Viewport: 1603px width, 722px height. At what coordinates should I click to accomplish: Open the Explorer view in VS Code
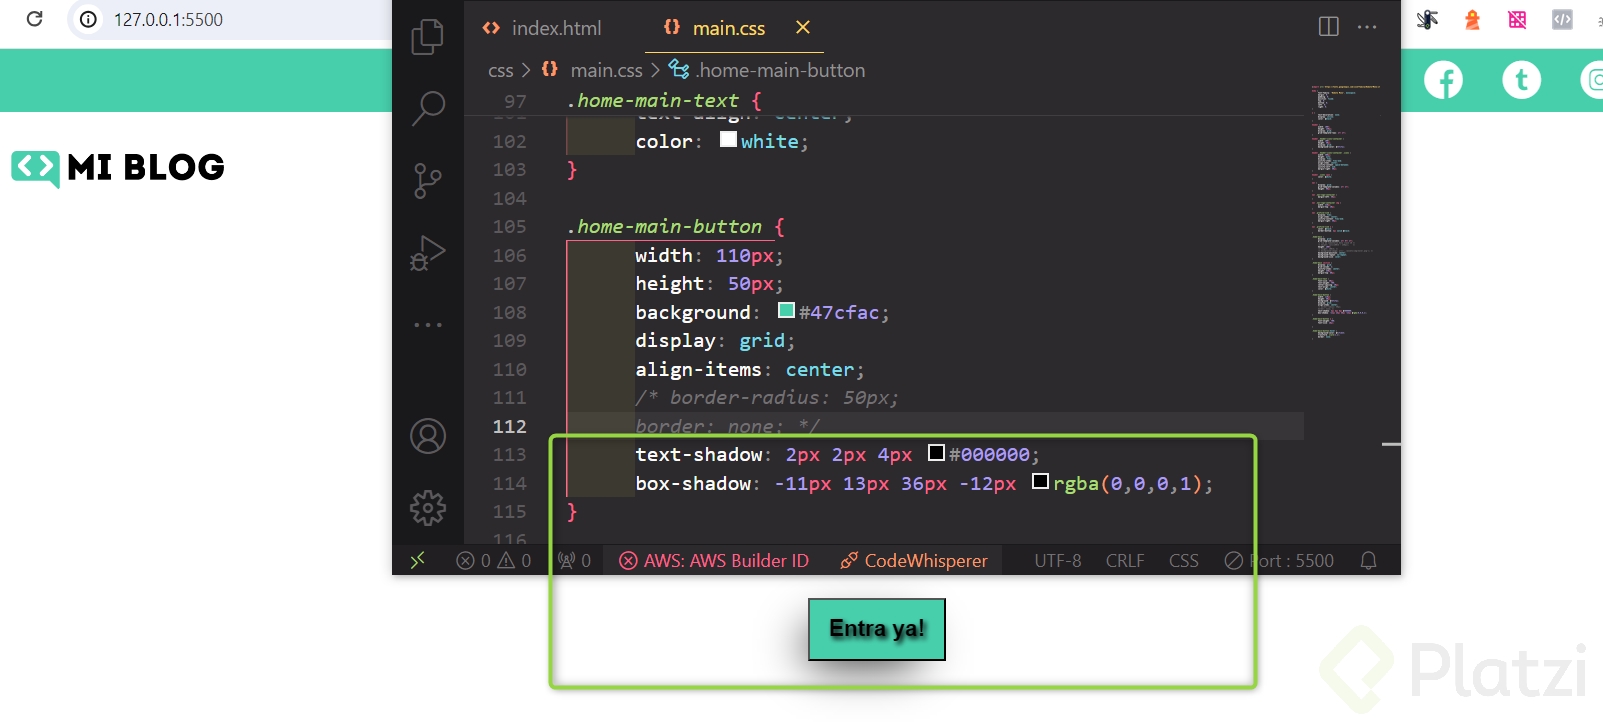click(428, 37)
